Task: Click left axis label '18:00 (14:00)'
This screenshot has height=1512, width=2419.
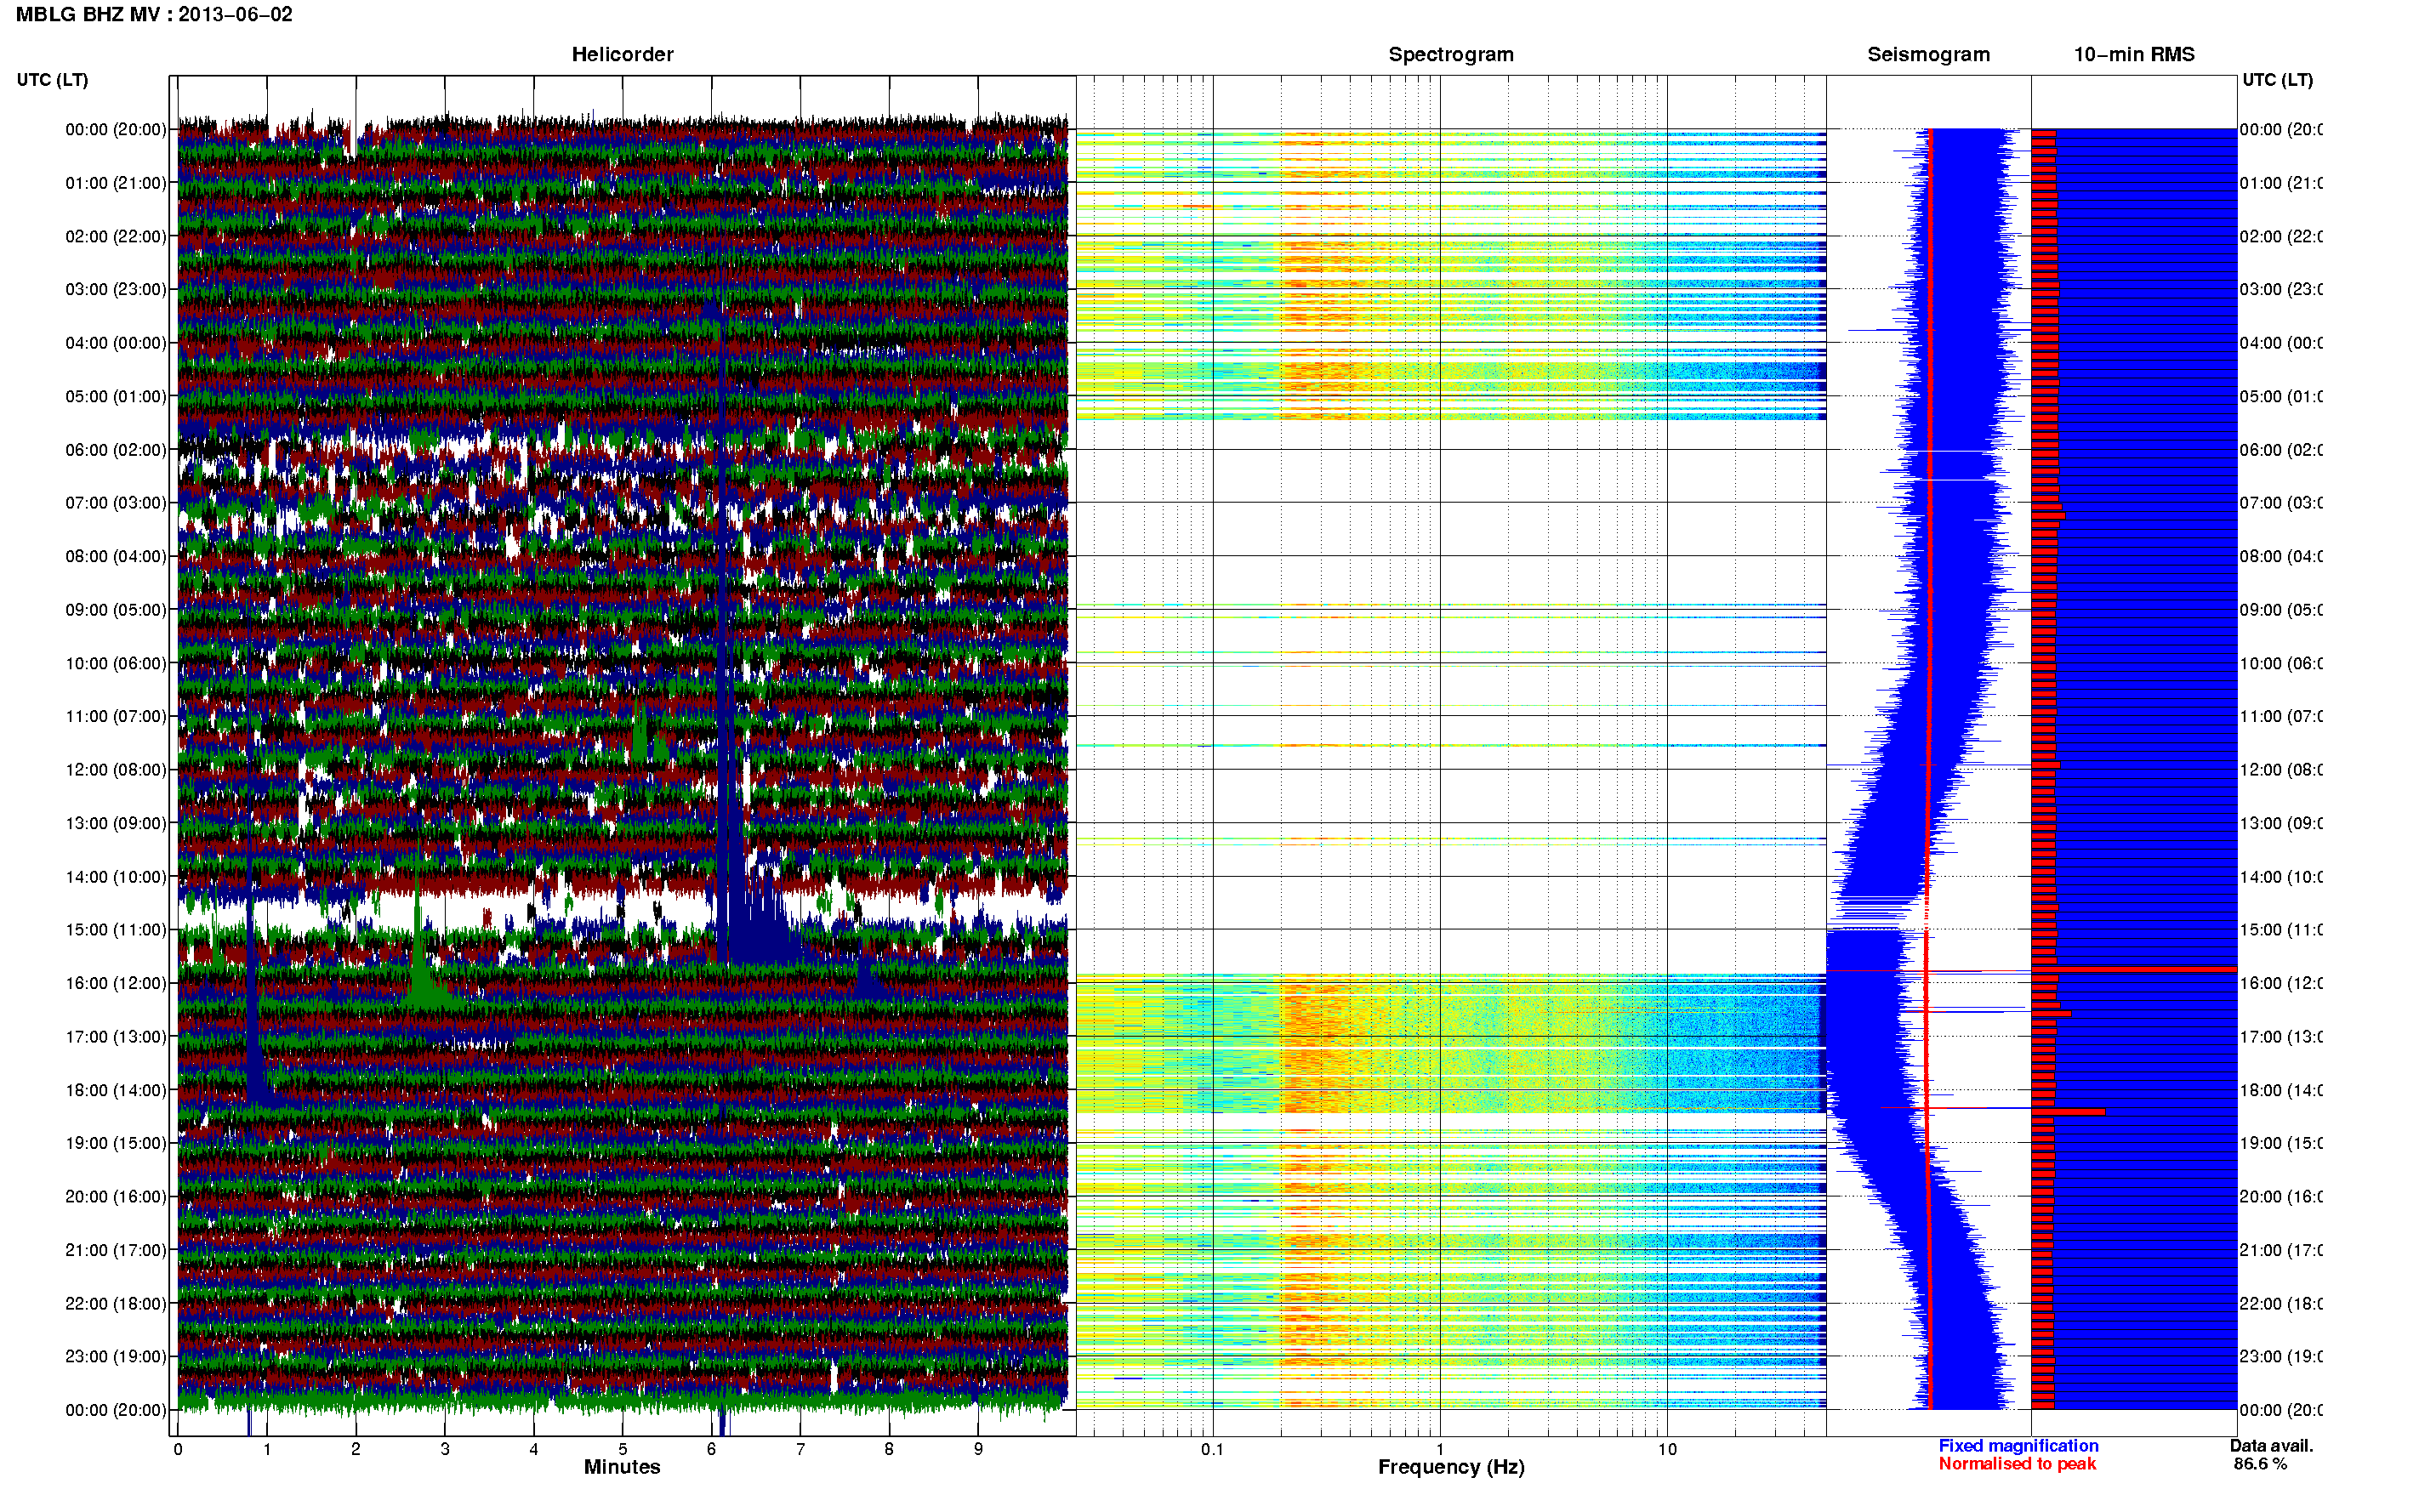Action: pyautogui.click(x=116, y=1091)
